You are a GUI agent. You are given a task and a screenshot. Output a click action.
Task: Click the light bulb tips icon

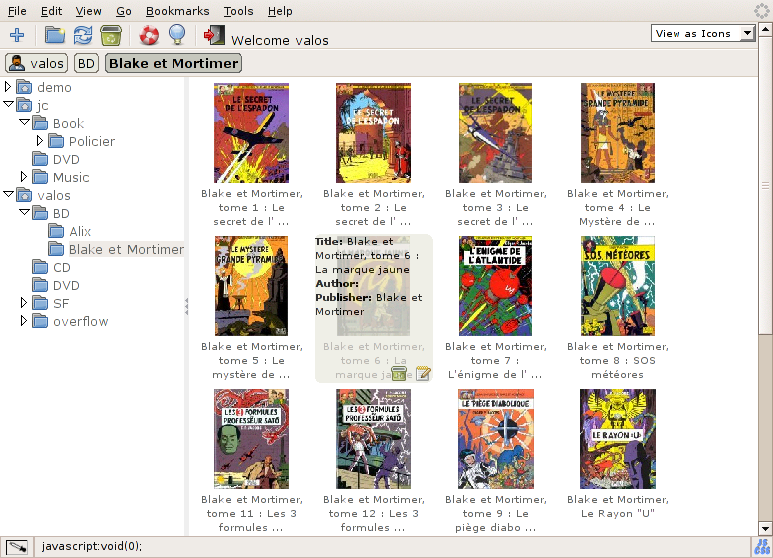click(177, 35)
